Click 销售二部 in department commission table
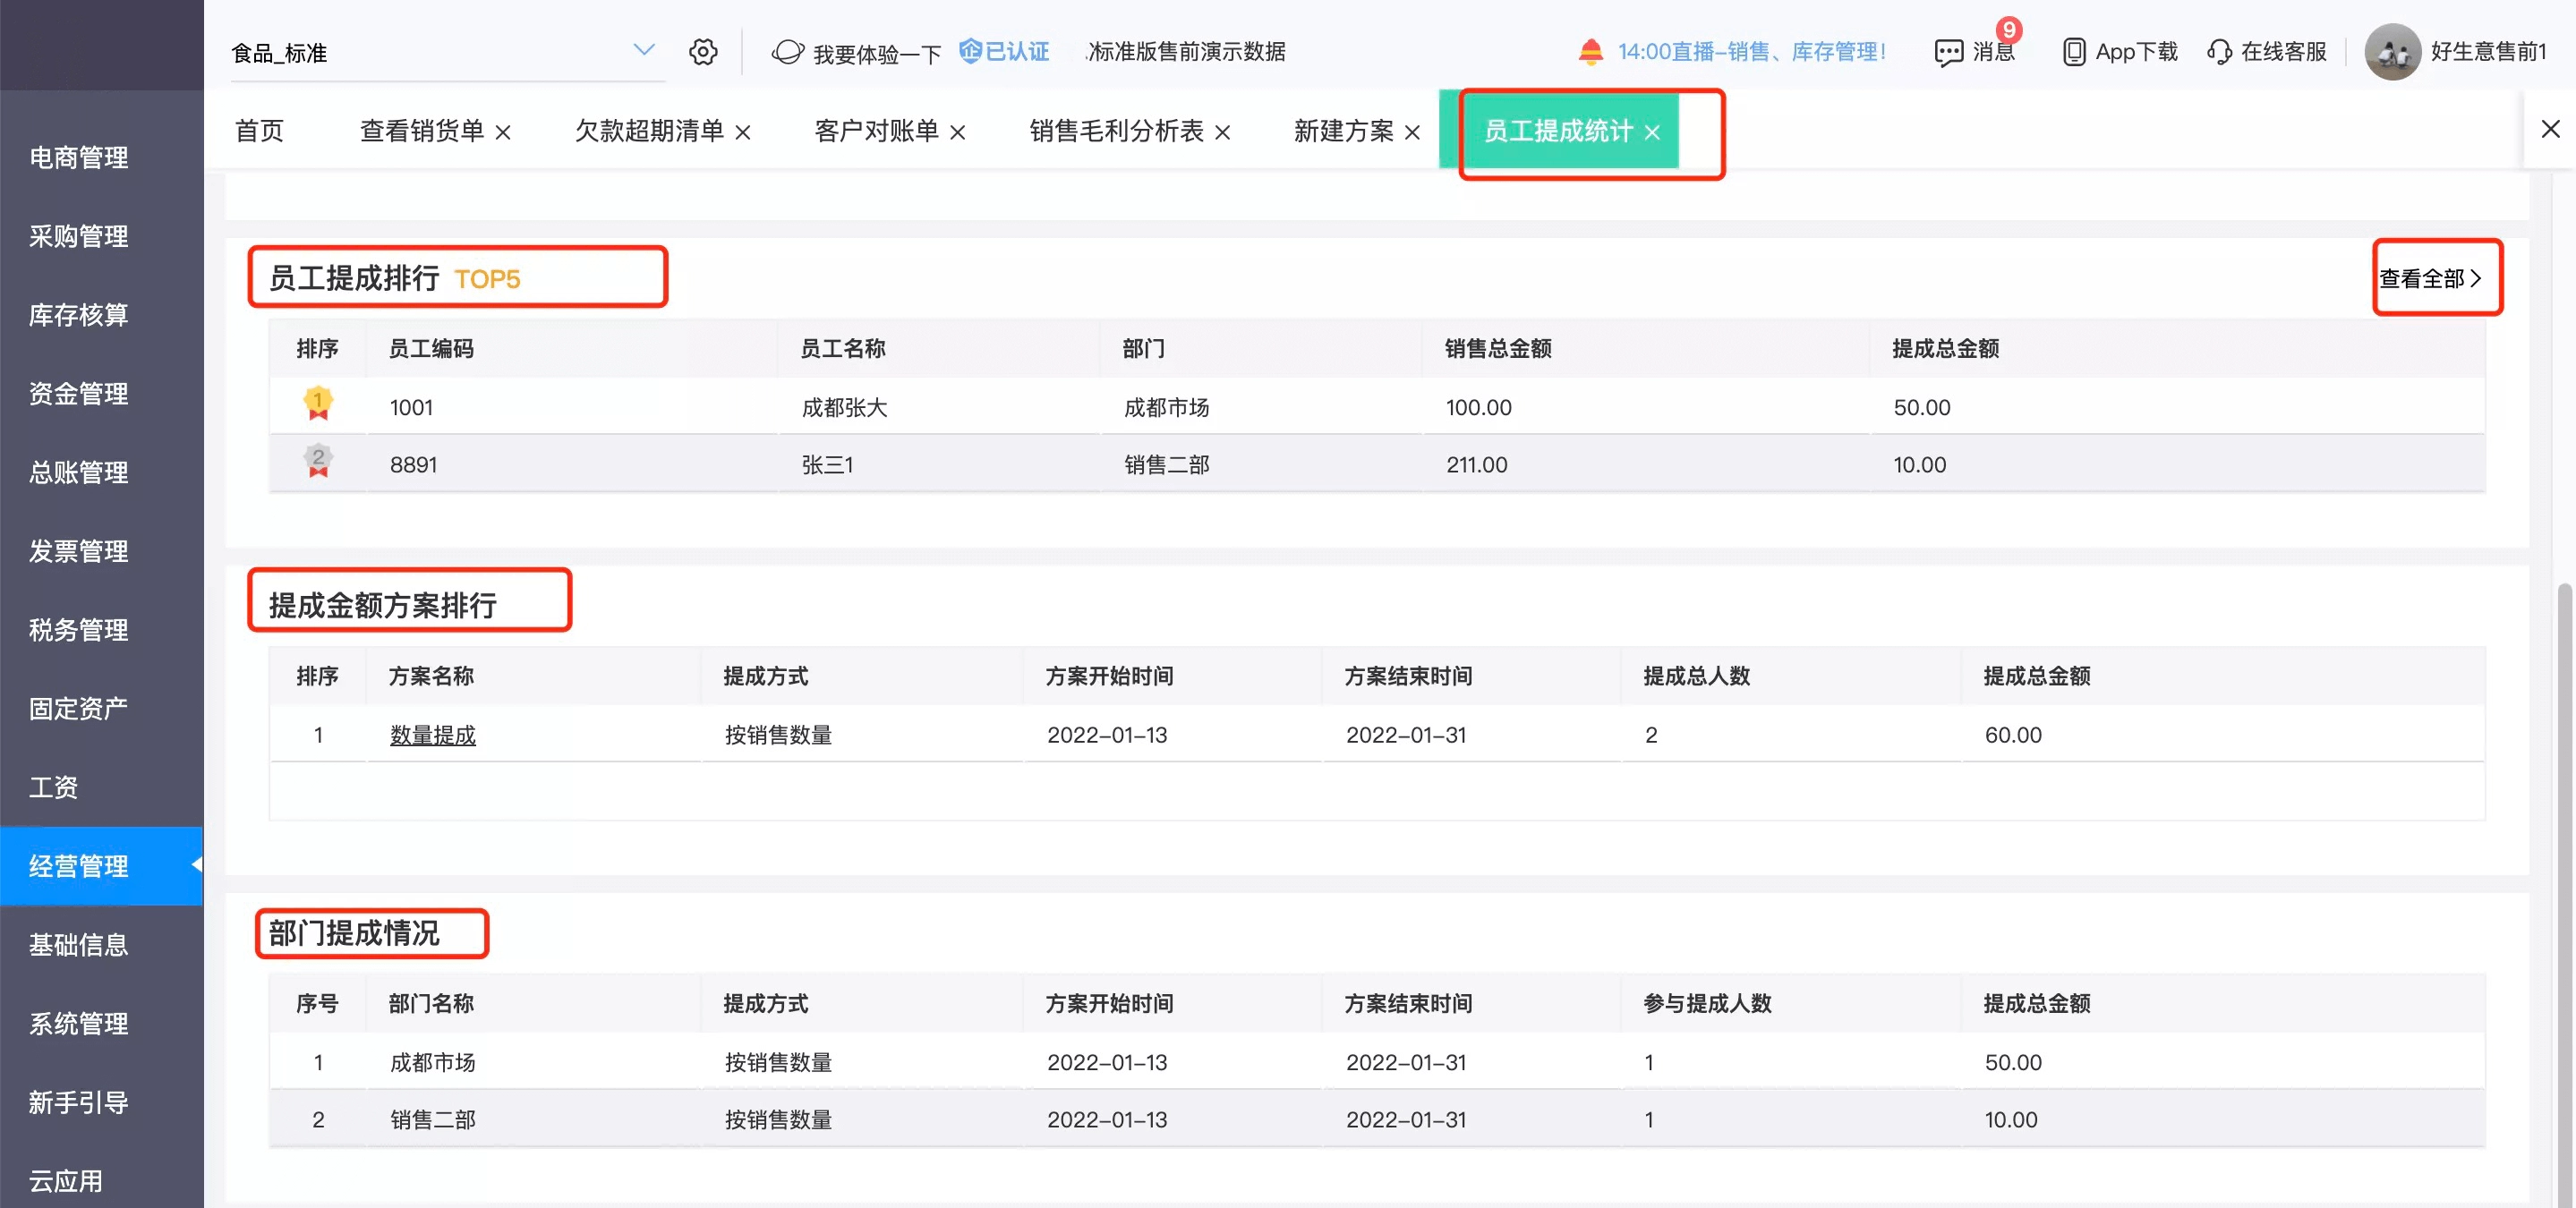 click(x=433, y=1120)
